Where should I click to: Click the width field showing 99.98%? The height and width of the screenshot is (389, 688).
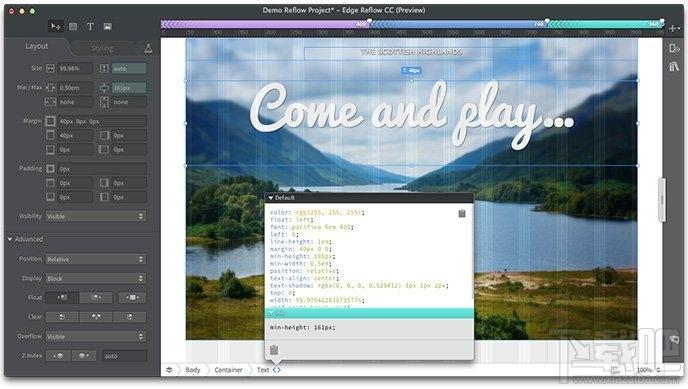pyautogui.click(x=75, y=68)
